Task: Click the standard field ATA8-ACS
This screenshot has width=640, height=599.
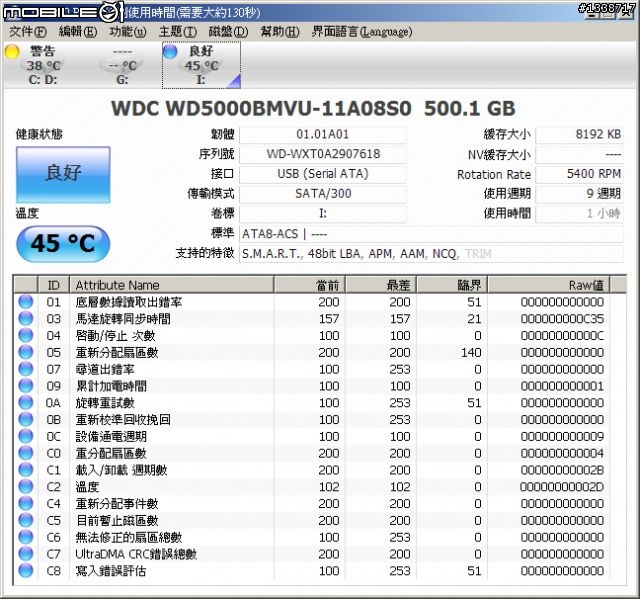Action: coord(431,234)
